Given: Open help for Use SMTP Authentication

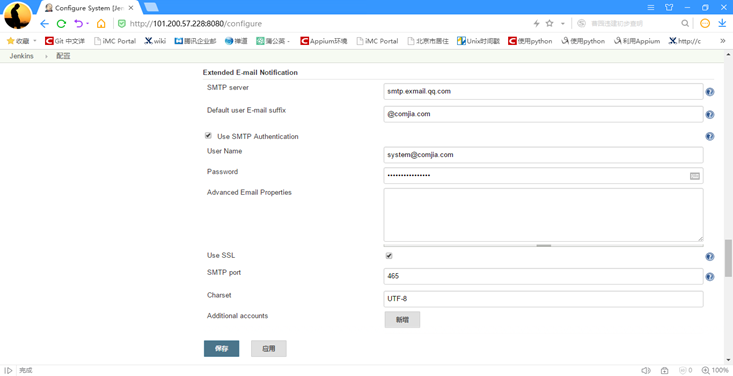Looking at the screenshot, I should tap(710, 137).
